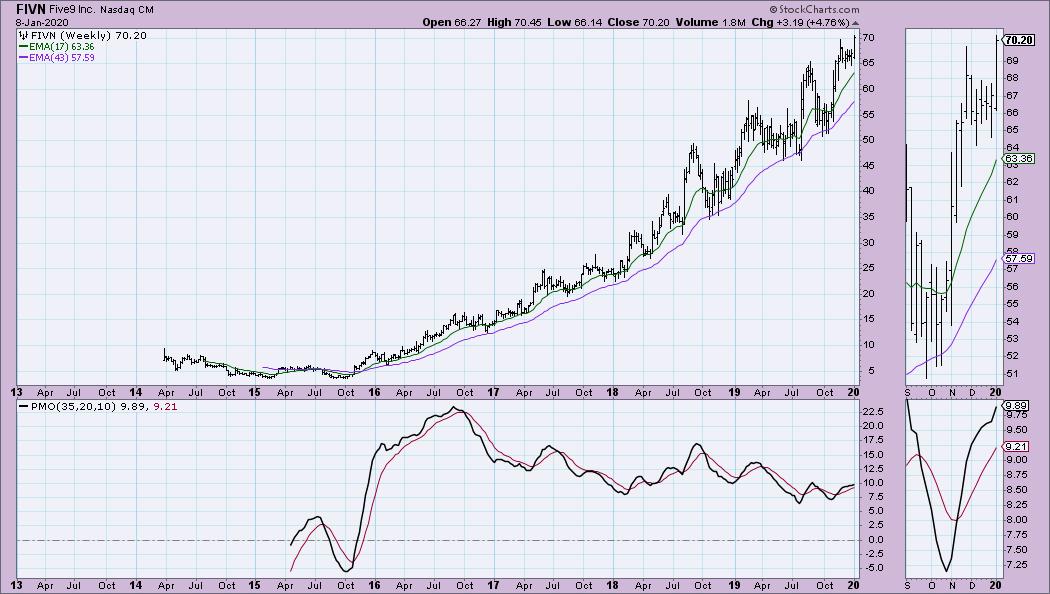Screen dimensions: 1050x594
Task: Click the Chg +3.19 (+4.76%) value
Action: [x=800, y=22]
